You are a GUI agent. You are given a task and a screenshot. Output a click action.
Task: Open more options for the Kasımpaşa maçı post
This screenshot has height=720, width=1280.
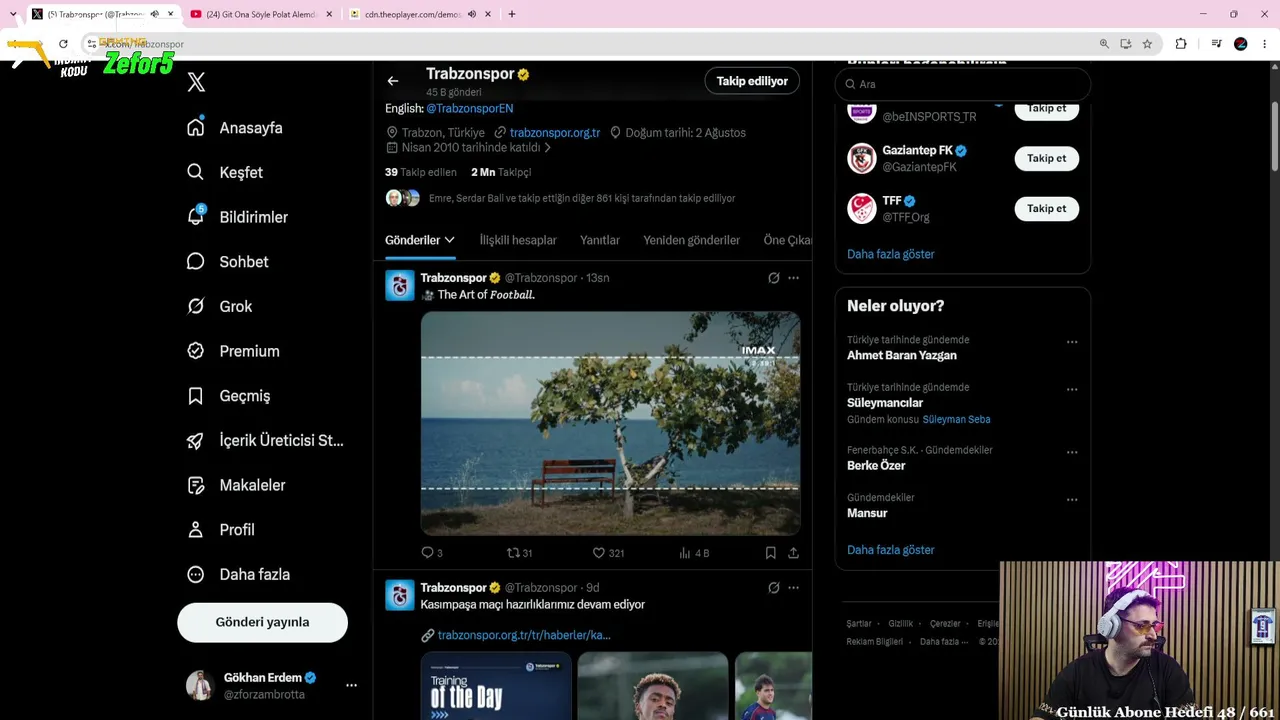793,588
